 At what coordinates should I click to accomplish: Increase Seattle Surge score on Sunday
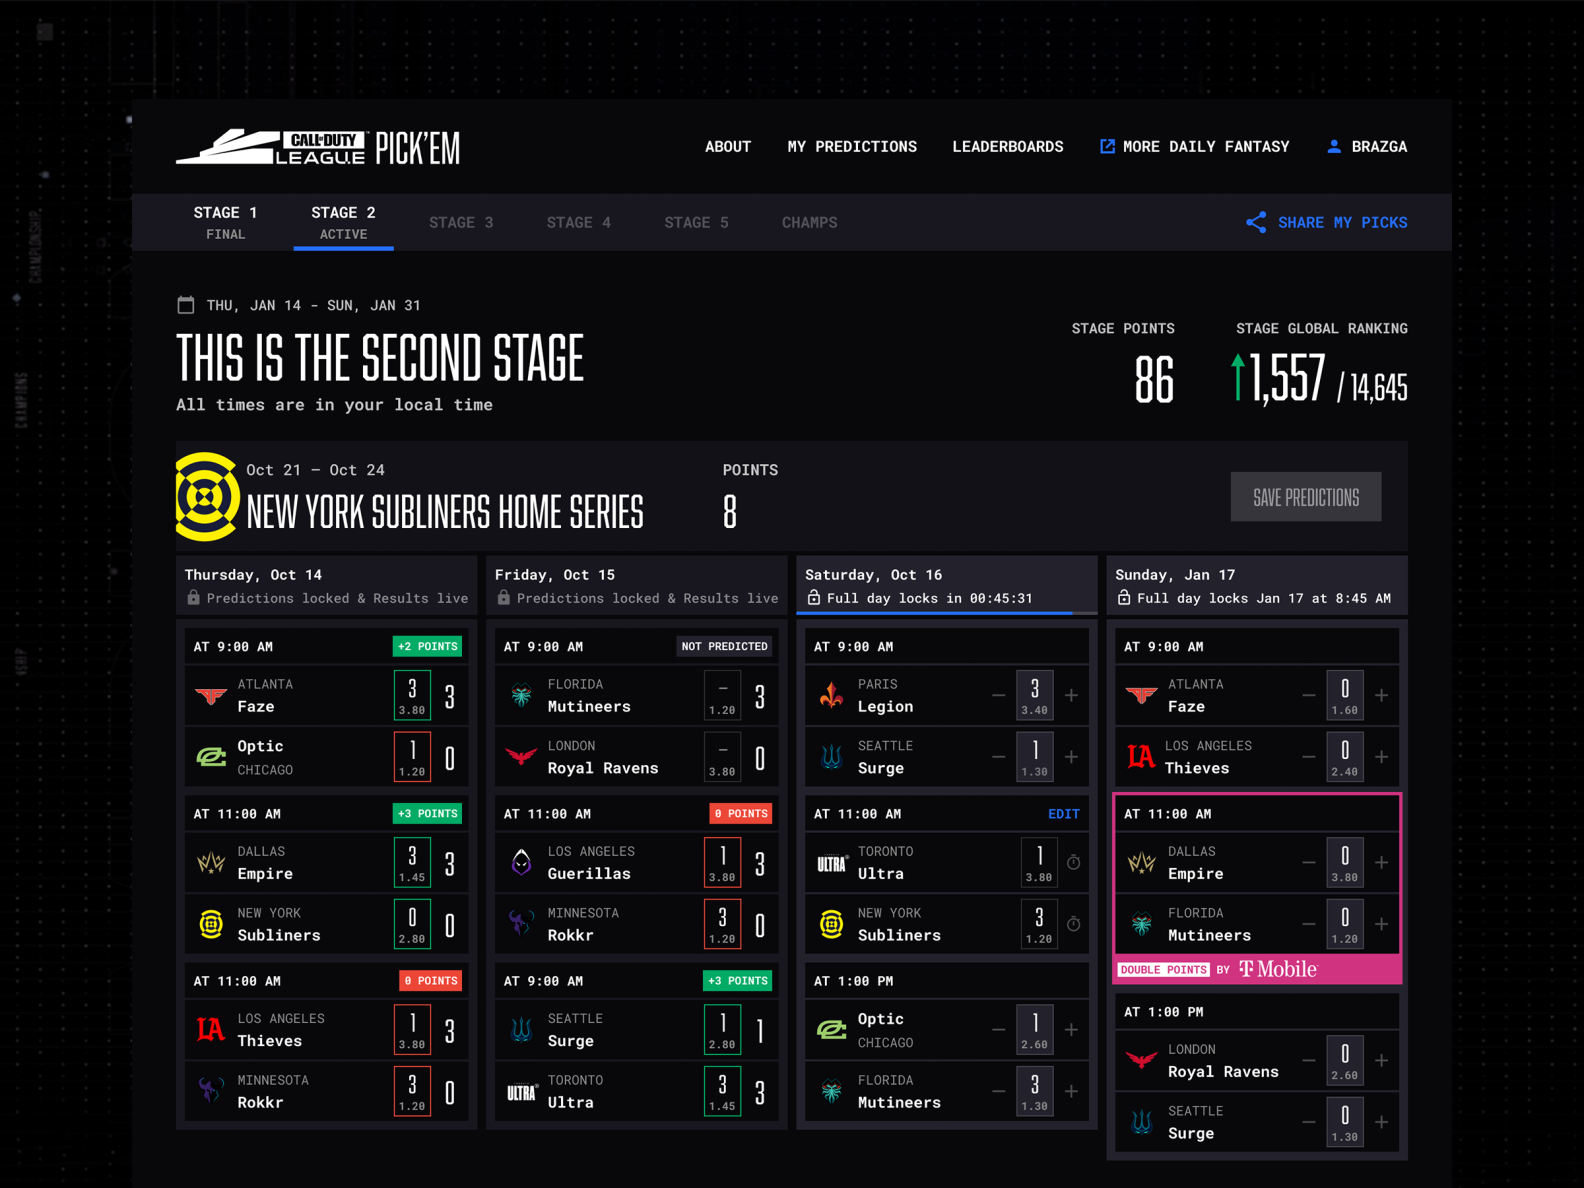1382,1122
